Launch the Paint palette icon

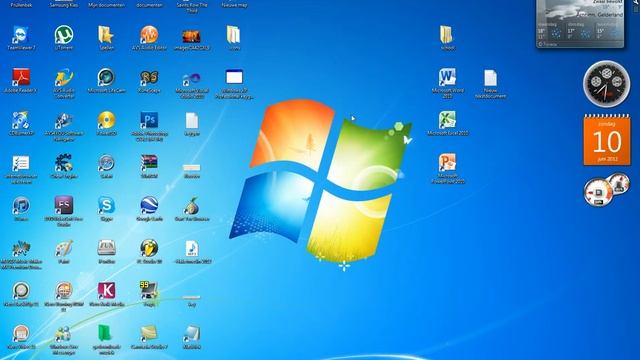[x=64, y=248]
